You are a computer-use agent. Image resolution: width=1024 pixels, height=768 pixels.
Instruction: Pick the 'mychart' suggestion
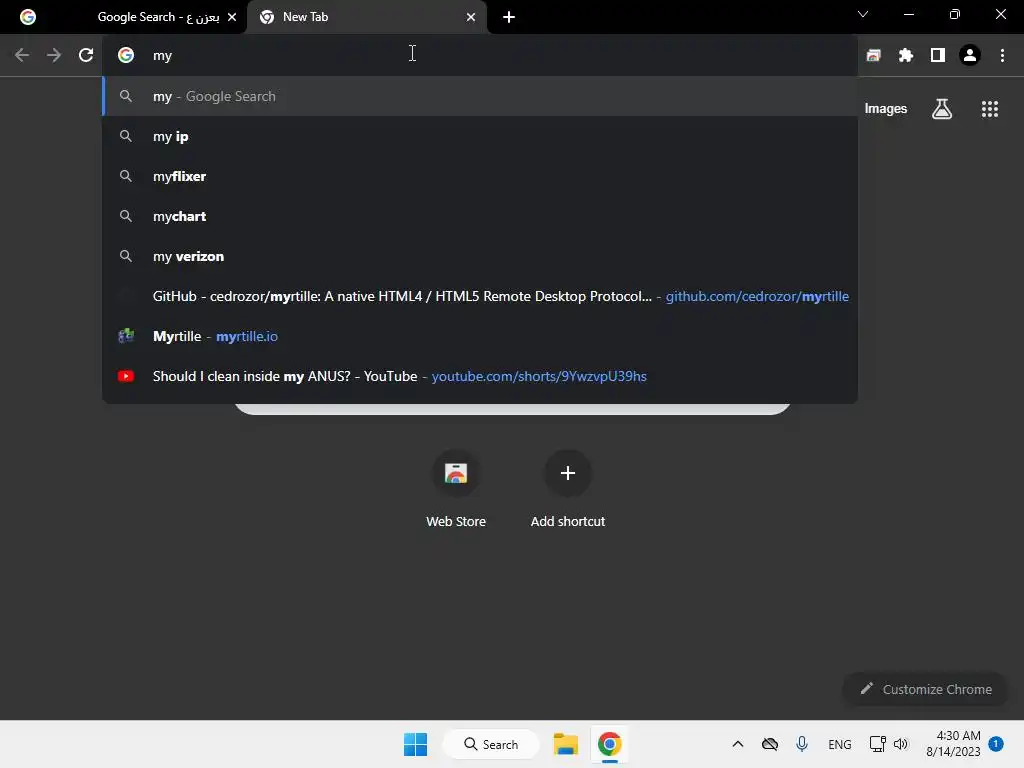click(481, 216)
